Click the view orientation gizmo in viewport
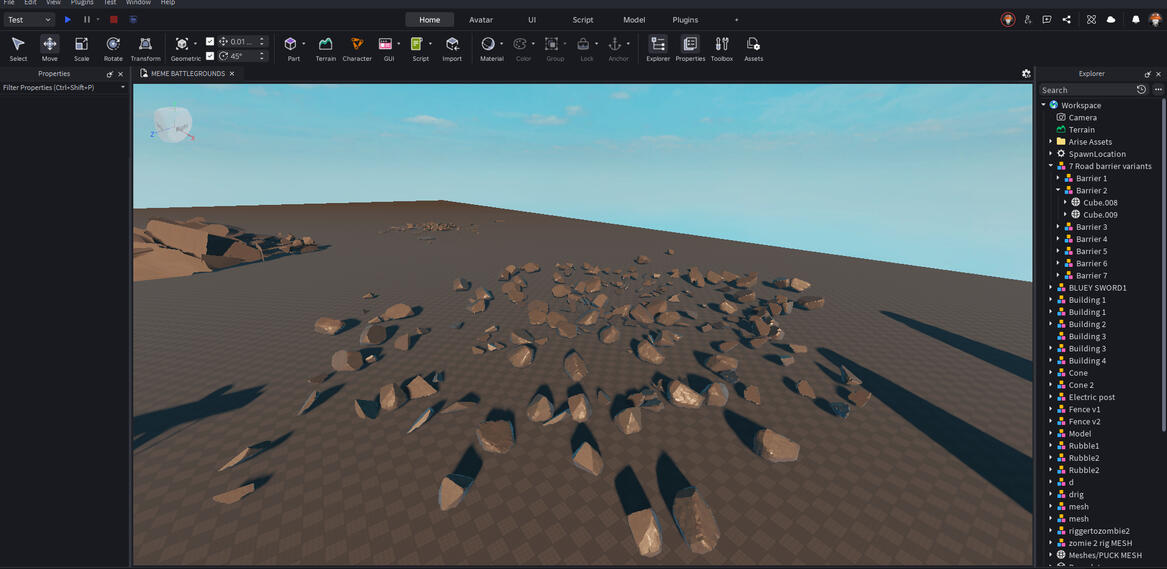The height and width of the screenshot is (569, 1167). (173, 125)
